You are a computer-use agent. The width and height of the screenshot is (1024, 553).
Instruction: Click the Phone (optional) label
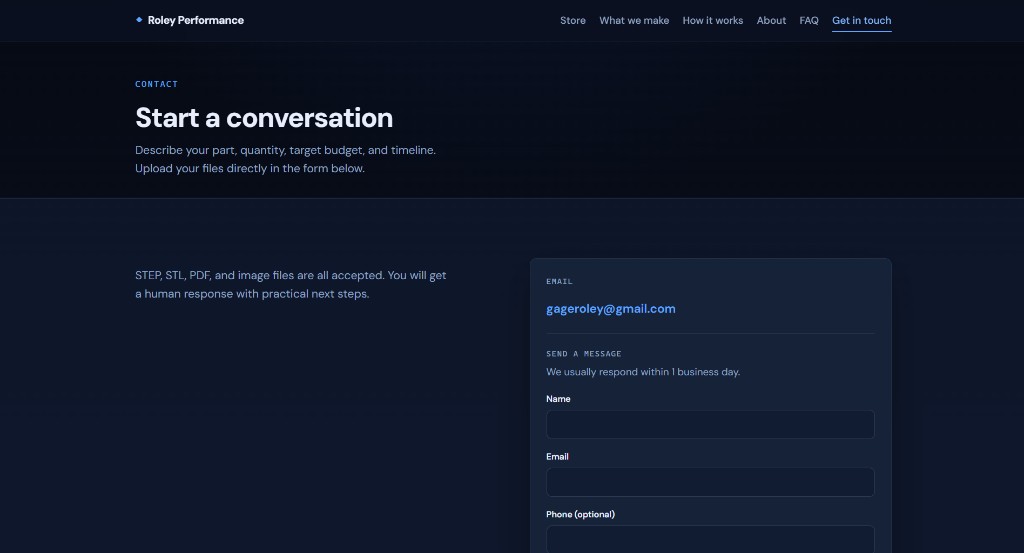point(581,514)
